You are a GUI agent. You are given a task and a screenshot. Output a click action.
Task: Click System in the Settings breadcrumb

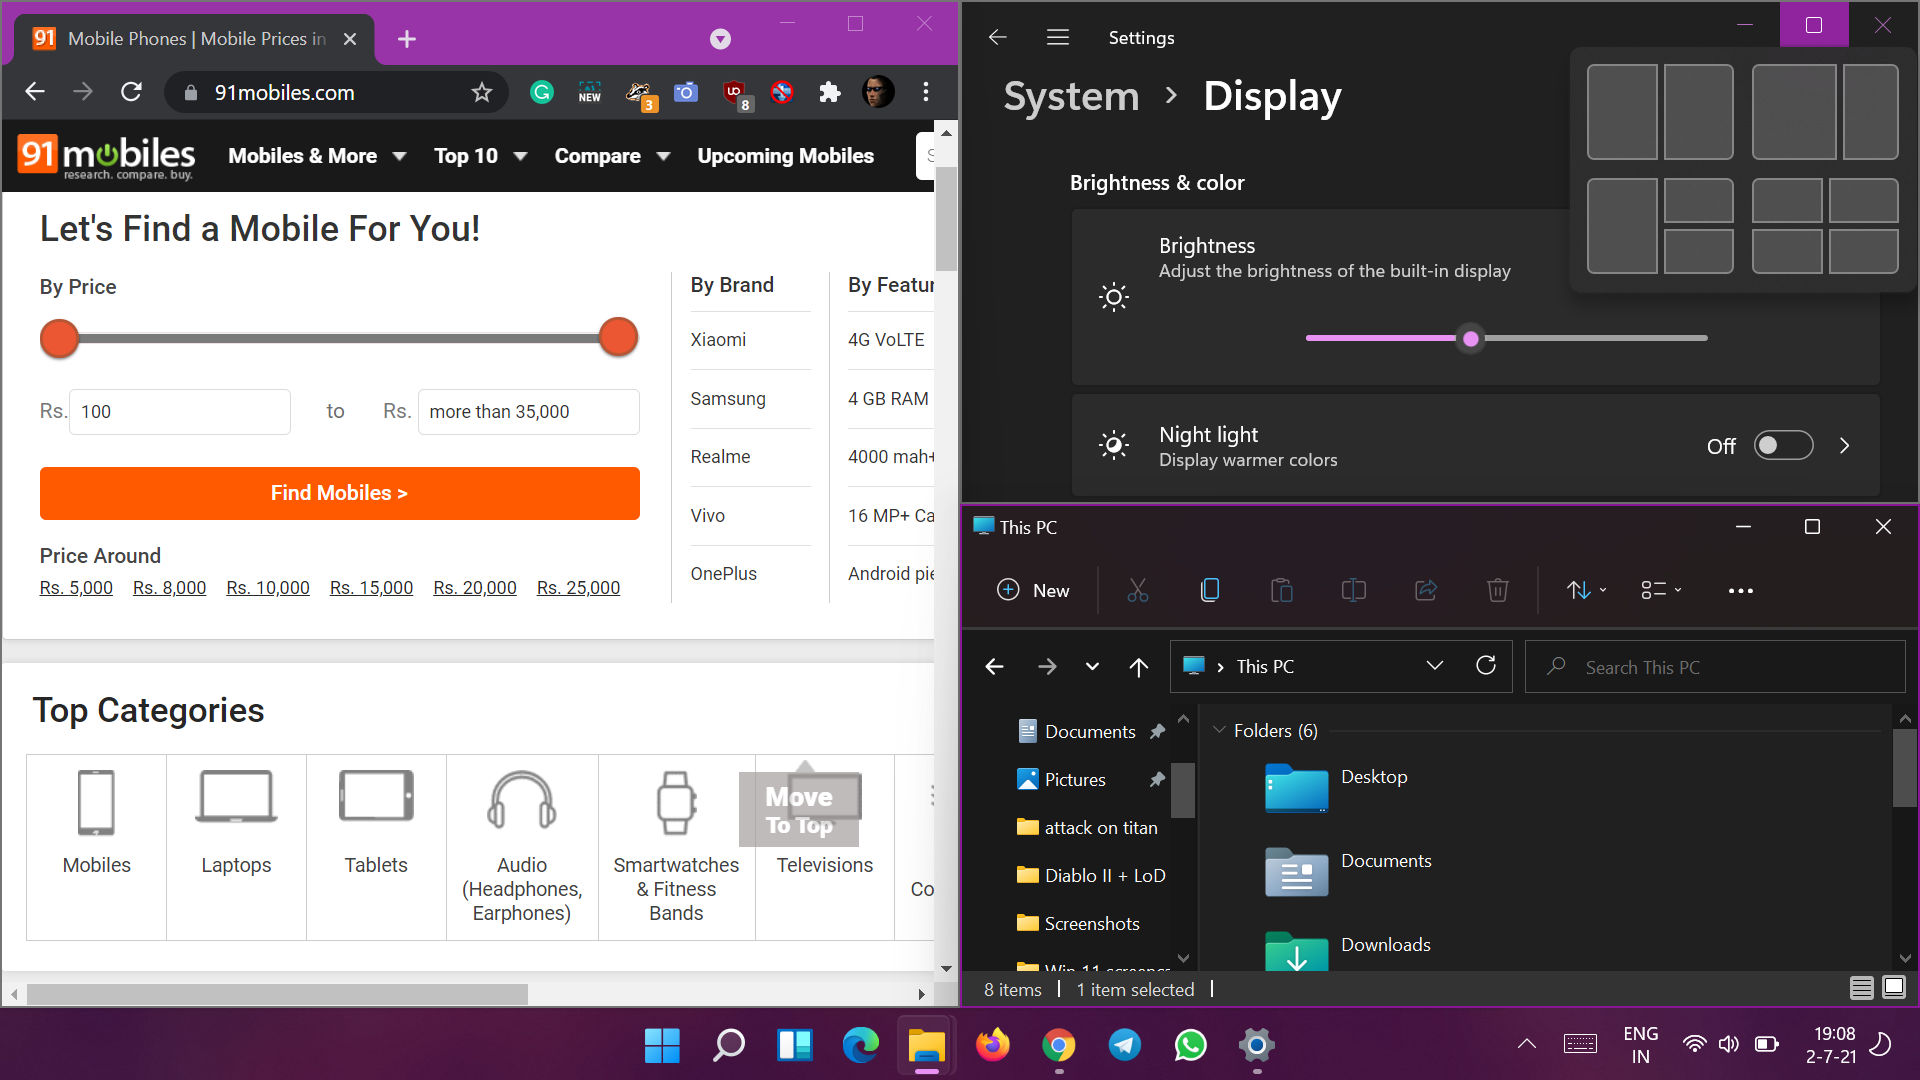[x=1071, y=96]
